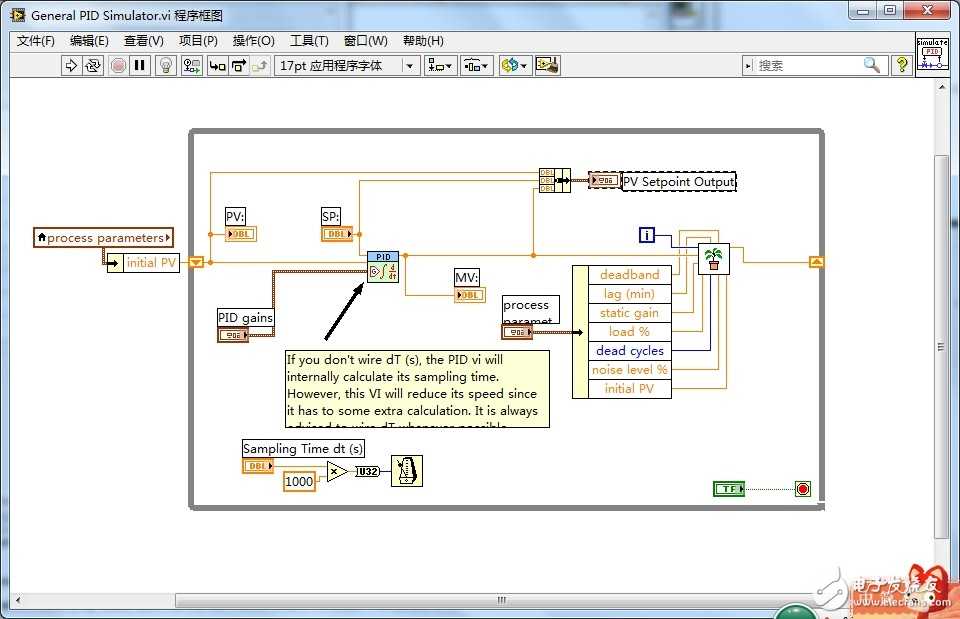Click the Run Continuously button
Image resolution: width=960 pixels, height=619 pixels.
click(92, 65)
